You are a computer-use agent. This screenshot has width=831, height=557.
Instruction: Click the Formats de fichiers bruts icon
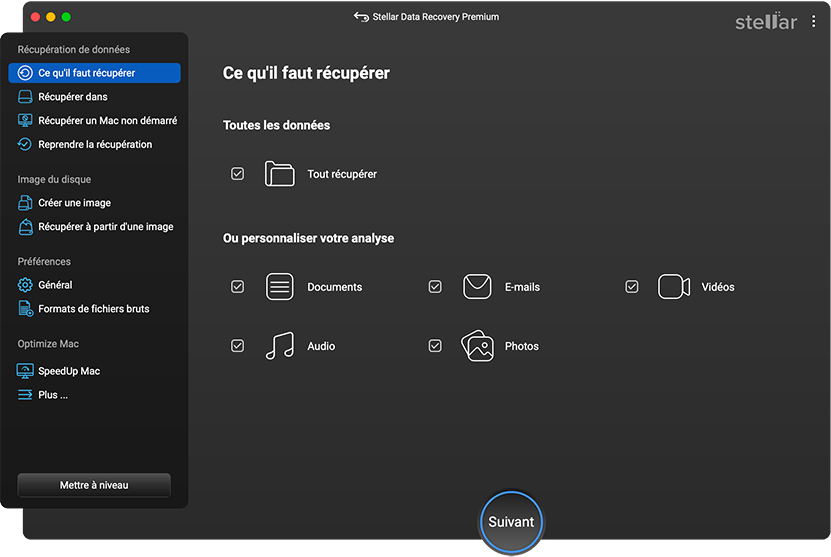[25, 308]
